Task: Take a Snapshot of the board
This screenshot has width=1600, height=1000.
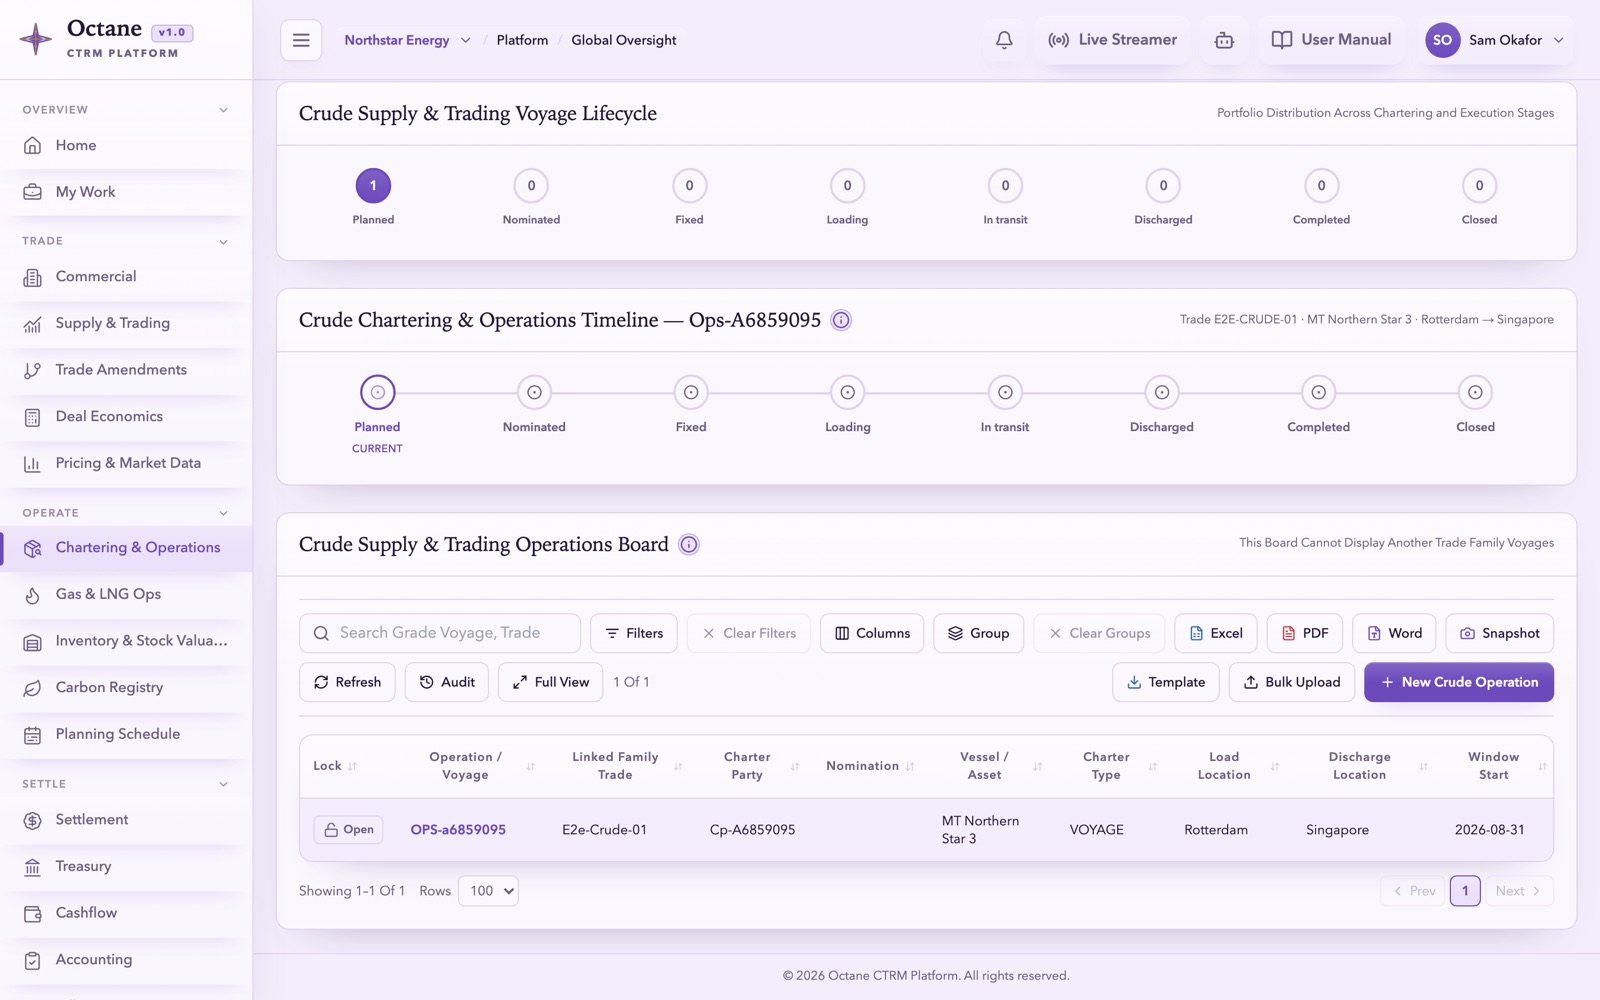Action: coord(1499,633)
